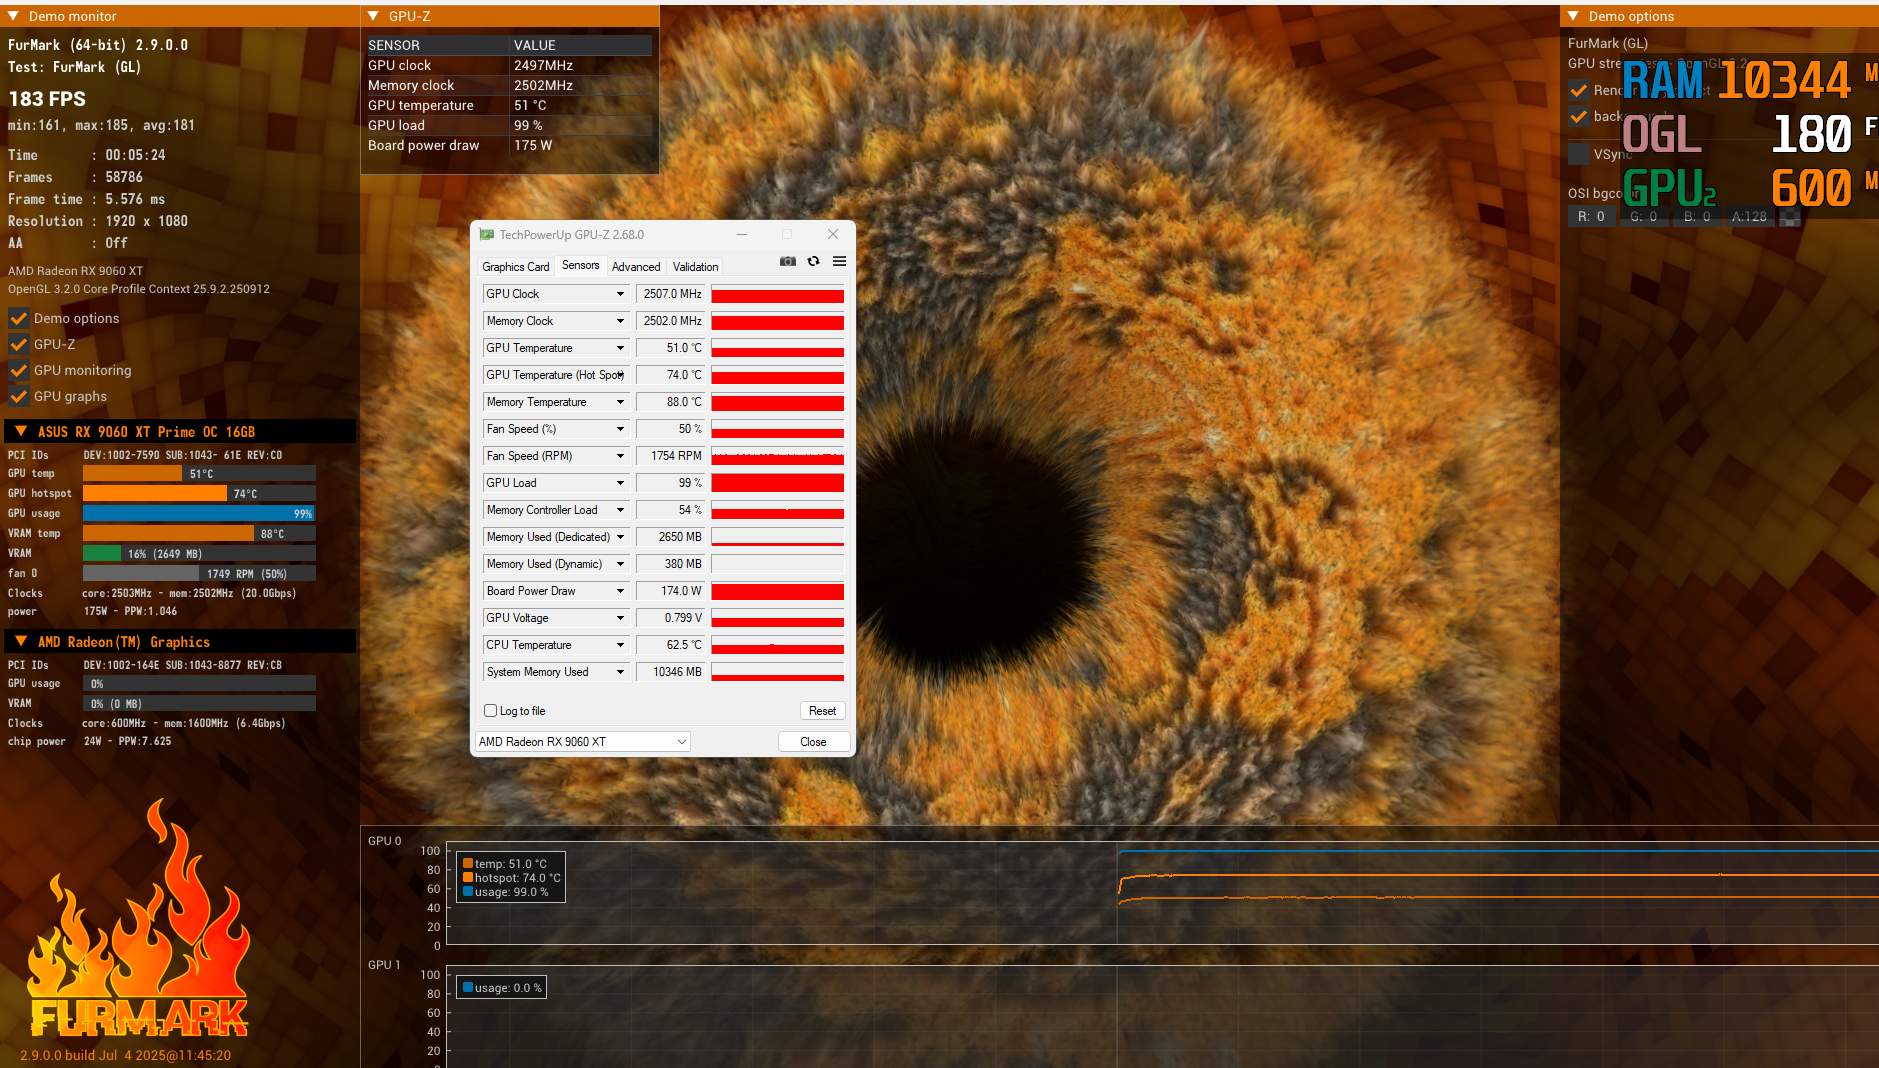Viewport: 1879px width, 1068px height.
Task: Click the TechPowerUp GPU-Z title bar icon
Action: 487,235
